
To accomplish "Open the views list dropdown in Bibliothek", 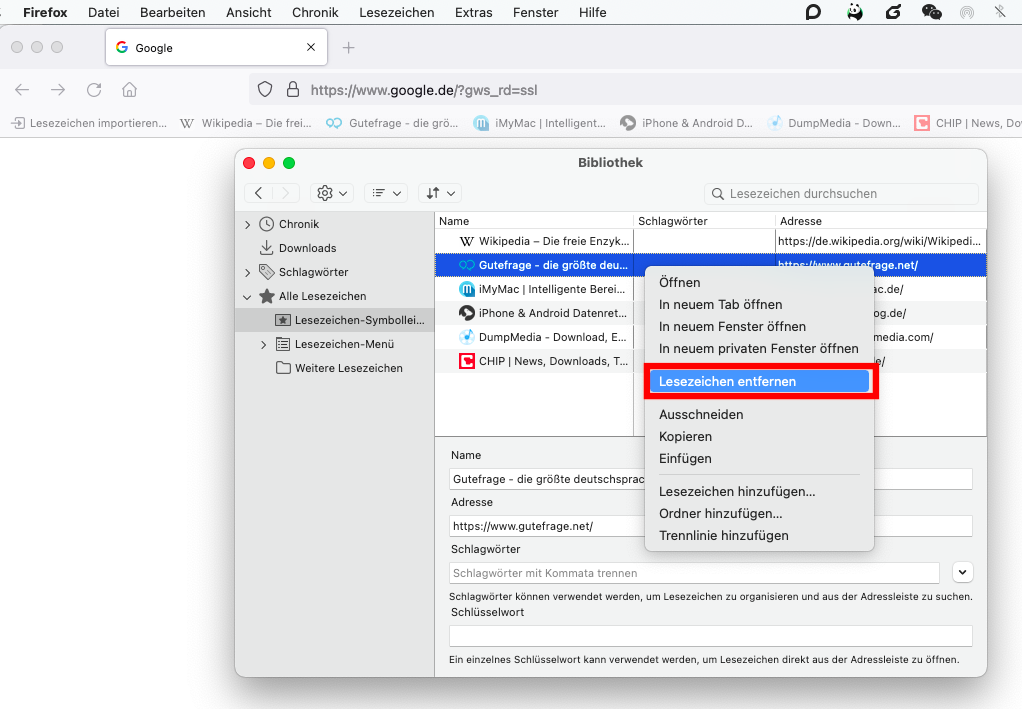I will 387,193.
